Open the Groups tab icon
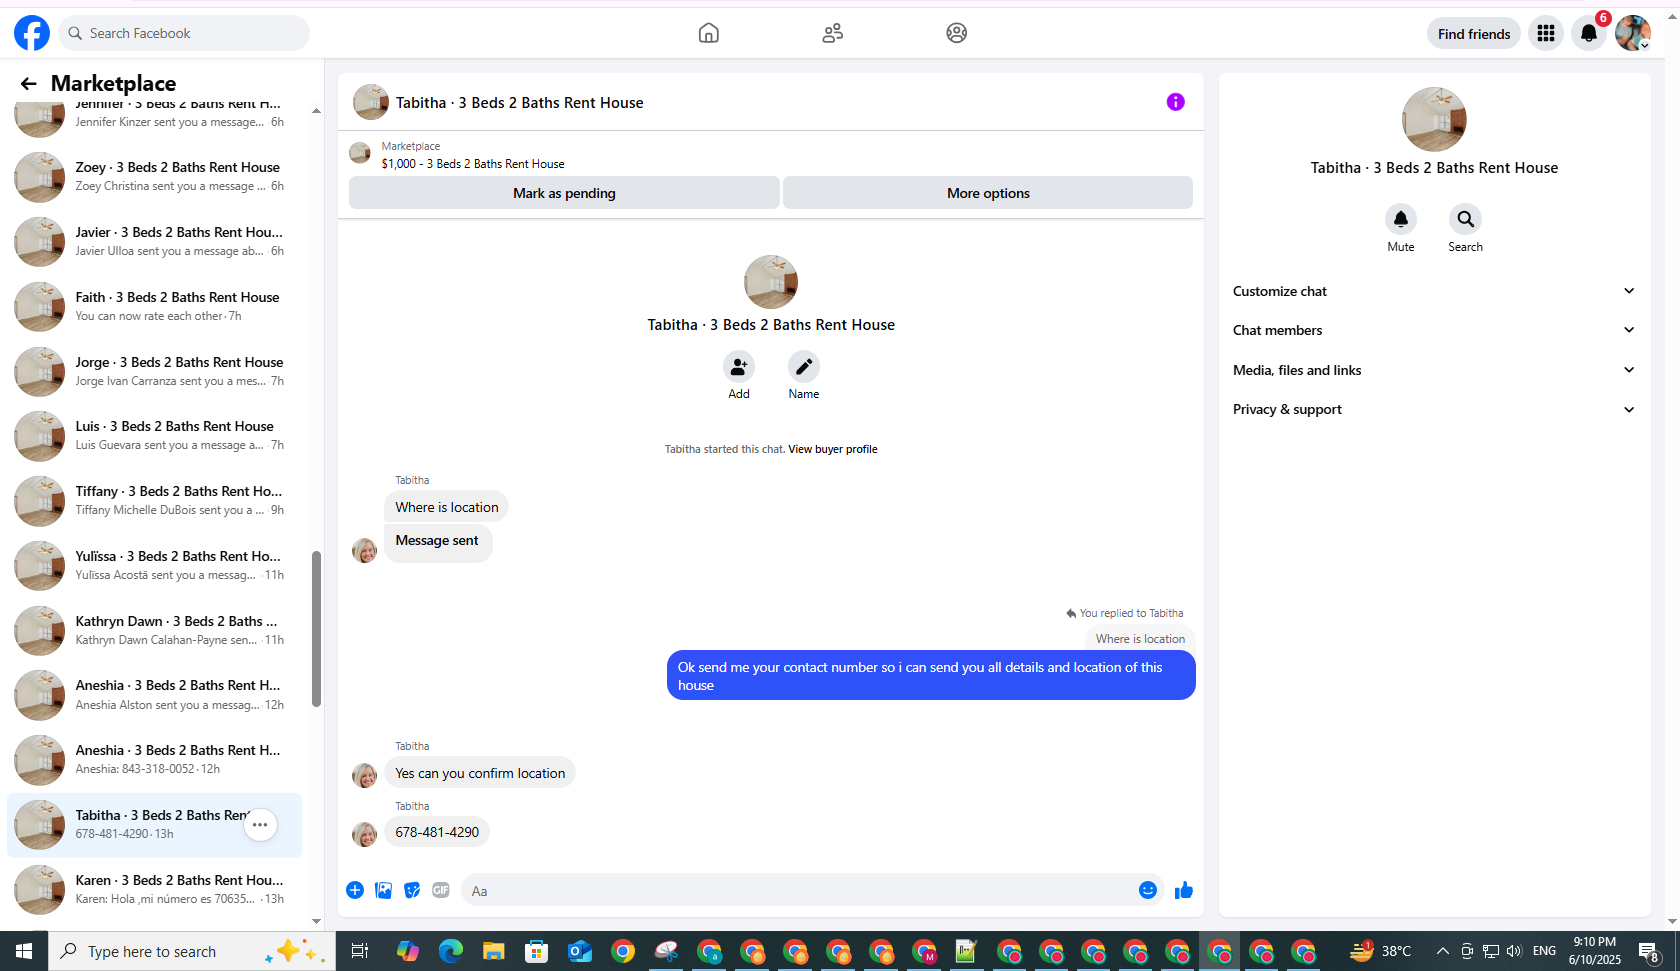Screen dimensions: 1680x971 [x=956, y=33]
